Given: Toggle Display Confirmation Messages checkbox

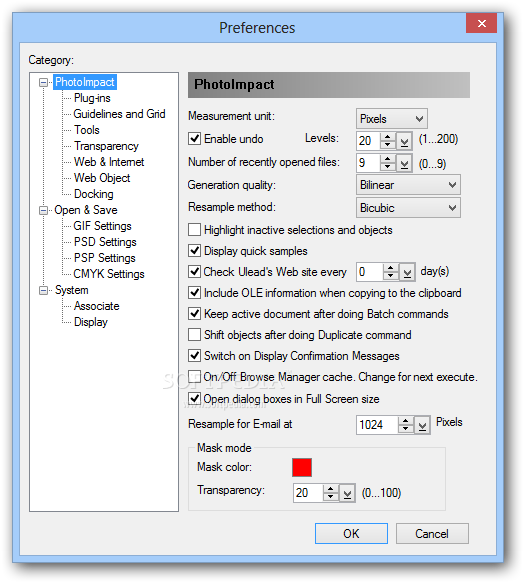Looking at the screenshot, I should (195, 355).
